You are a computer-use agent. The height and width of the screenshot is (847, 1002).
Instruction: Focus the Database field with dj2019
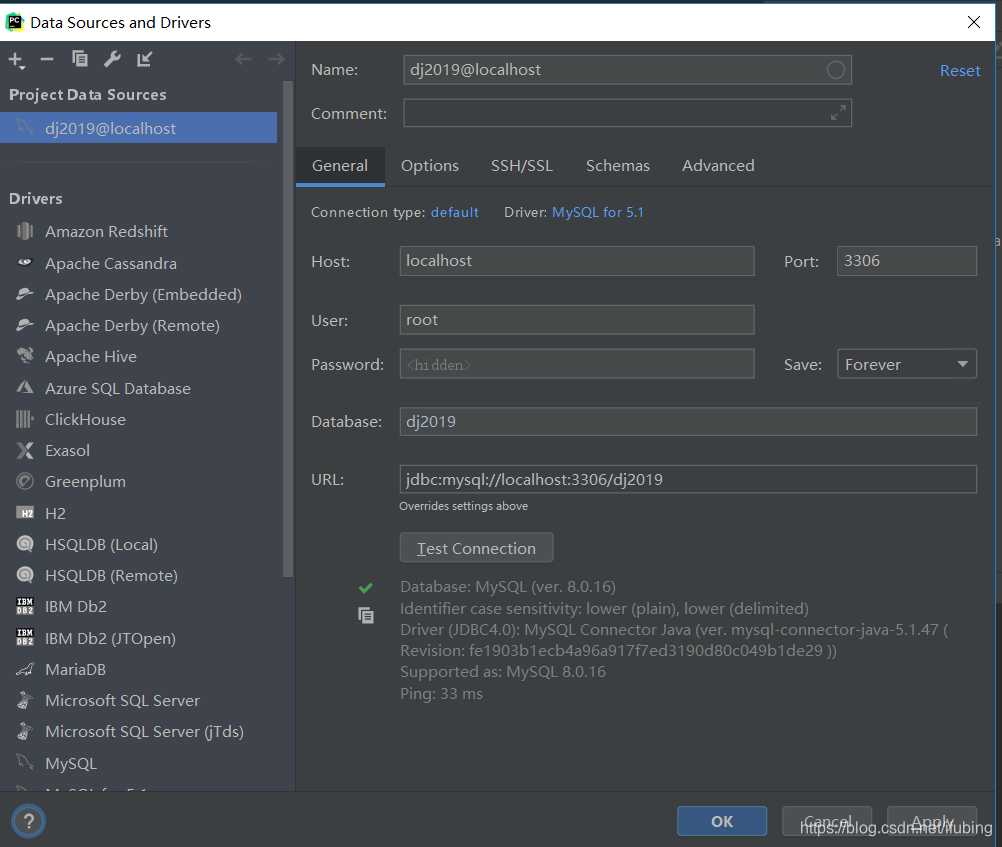688,422
